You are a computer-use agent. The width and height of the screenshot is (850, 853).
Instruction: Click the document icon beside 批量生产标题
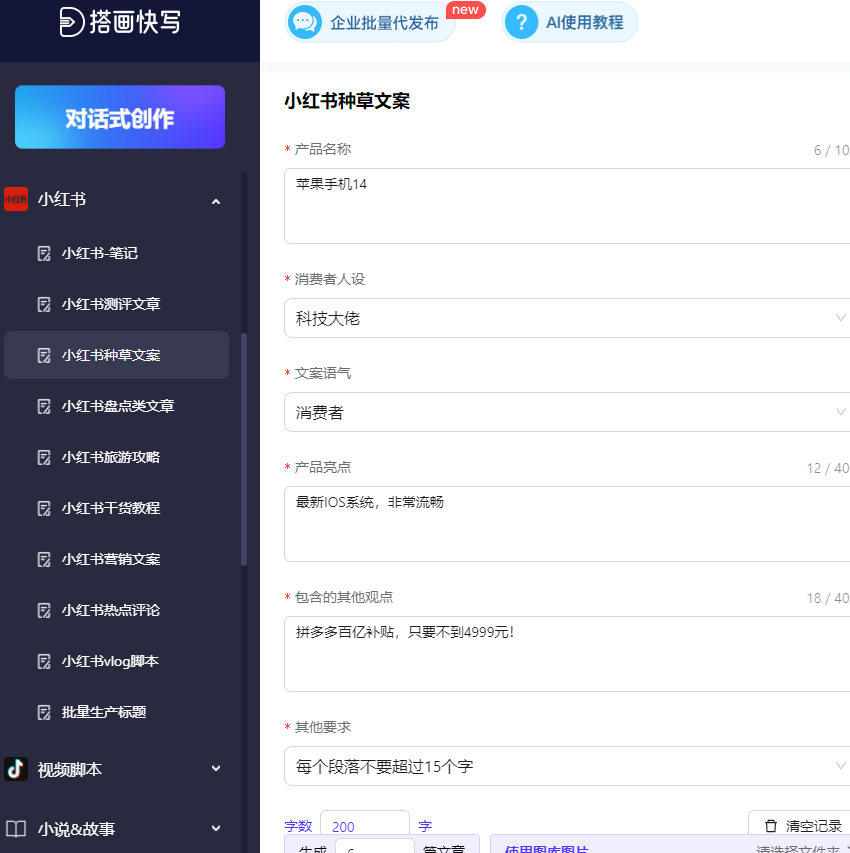click(44, 712)
